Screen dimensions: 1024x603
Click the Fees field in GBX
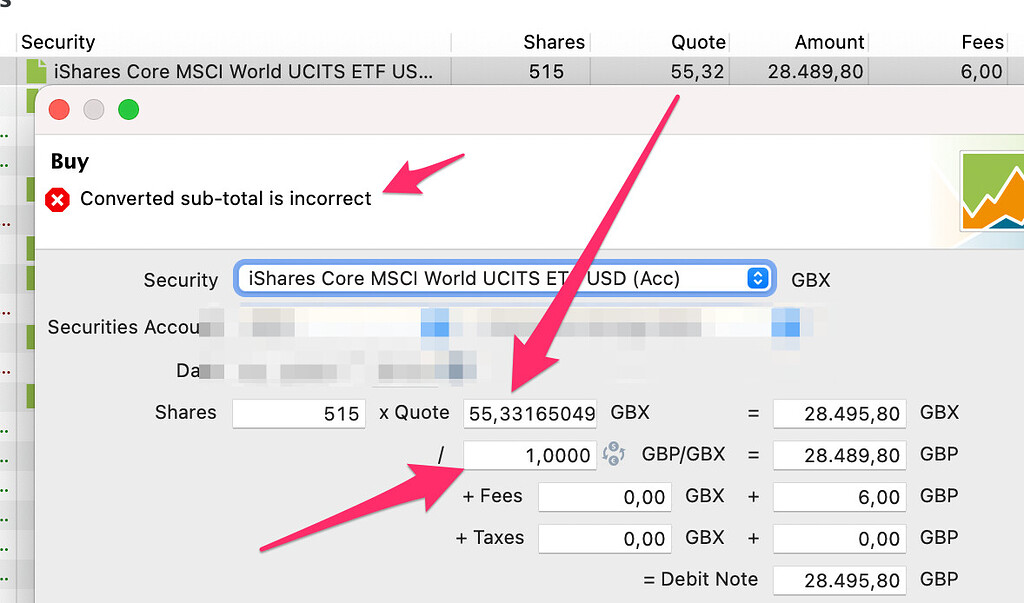604,496
